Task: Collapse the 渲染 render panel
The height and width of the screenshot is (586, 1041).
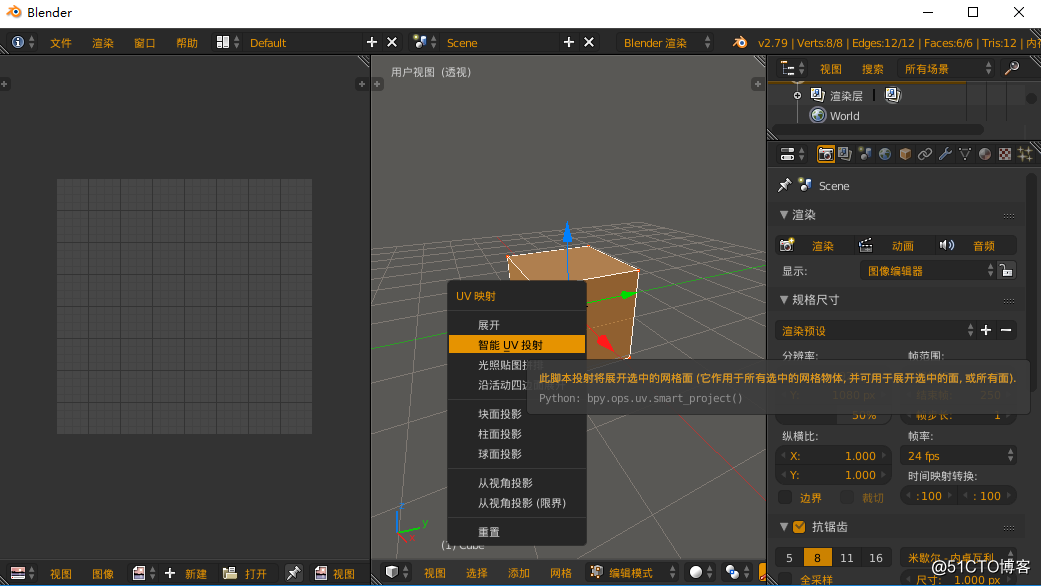Action: 784,215
